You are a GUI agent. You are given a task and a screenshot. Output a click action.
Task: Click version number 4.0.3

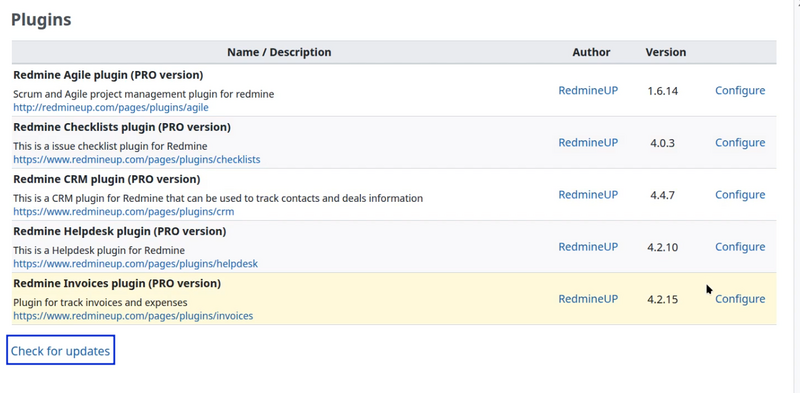pyautogui.click(x=662, y=143)
